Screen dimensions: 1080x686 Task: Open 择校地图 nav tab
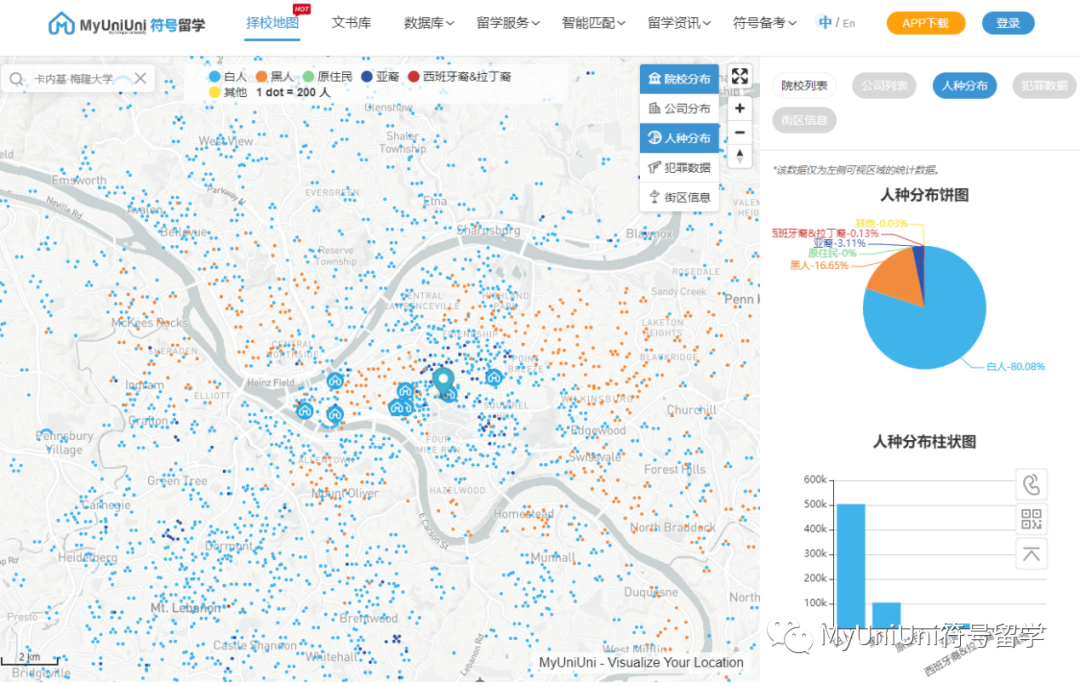(x=272, y=23)
